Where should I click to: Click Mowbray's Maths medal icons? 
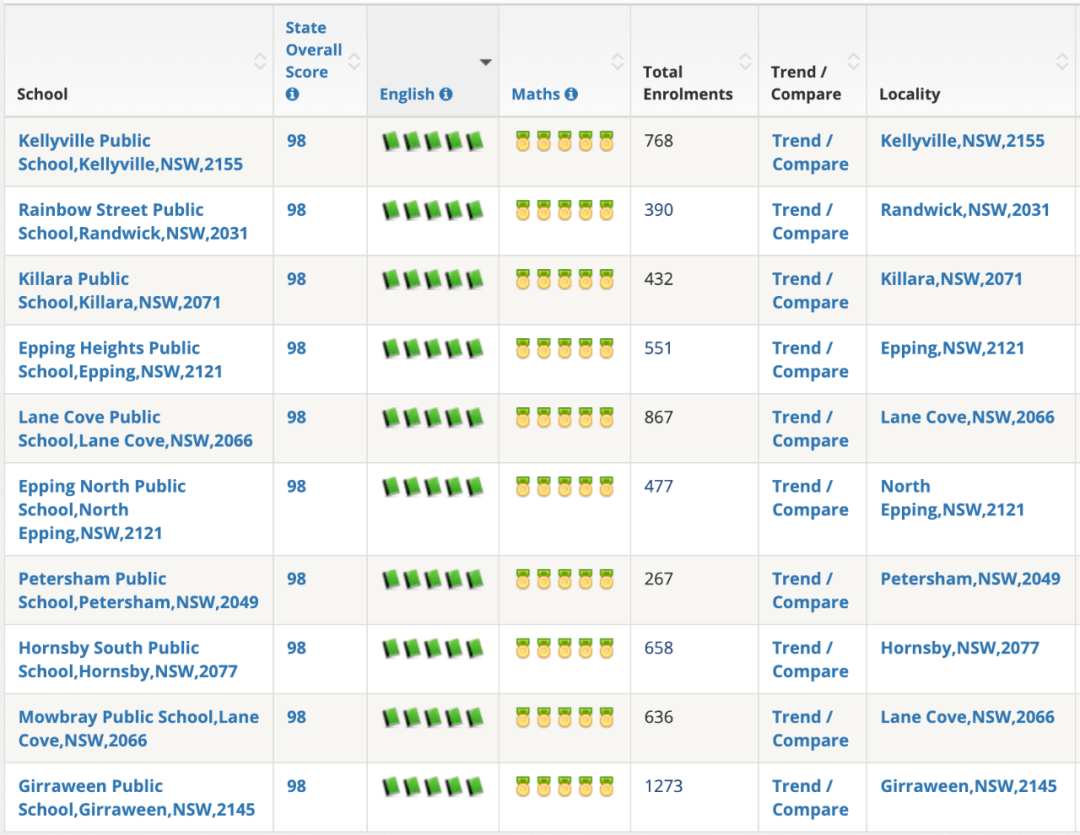pos(564,718)
